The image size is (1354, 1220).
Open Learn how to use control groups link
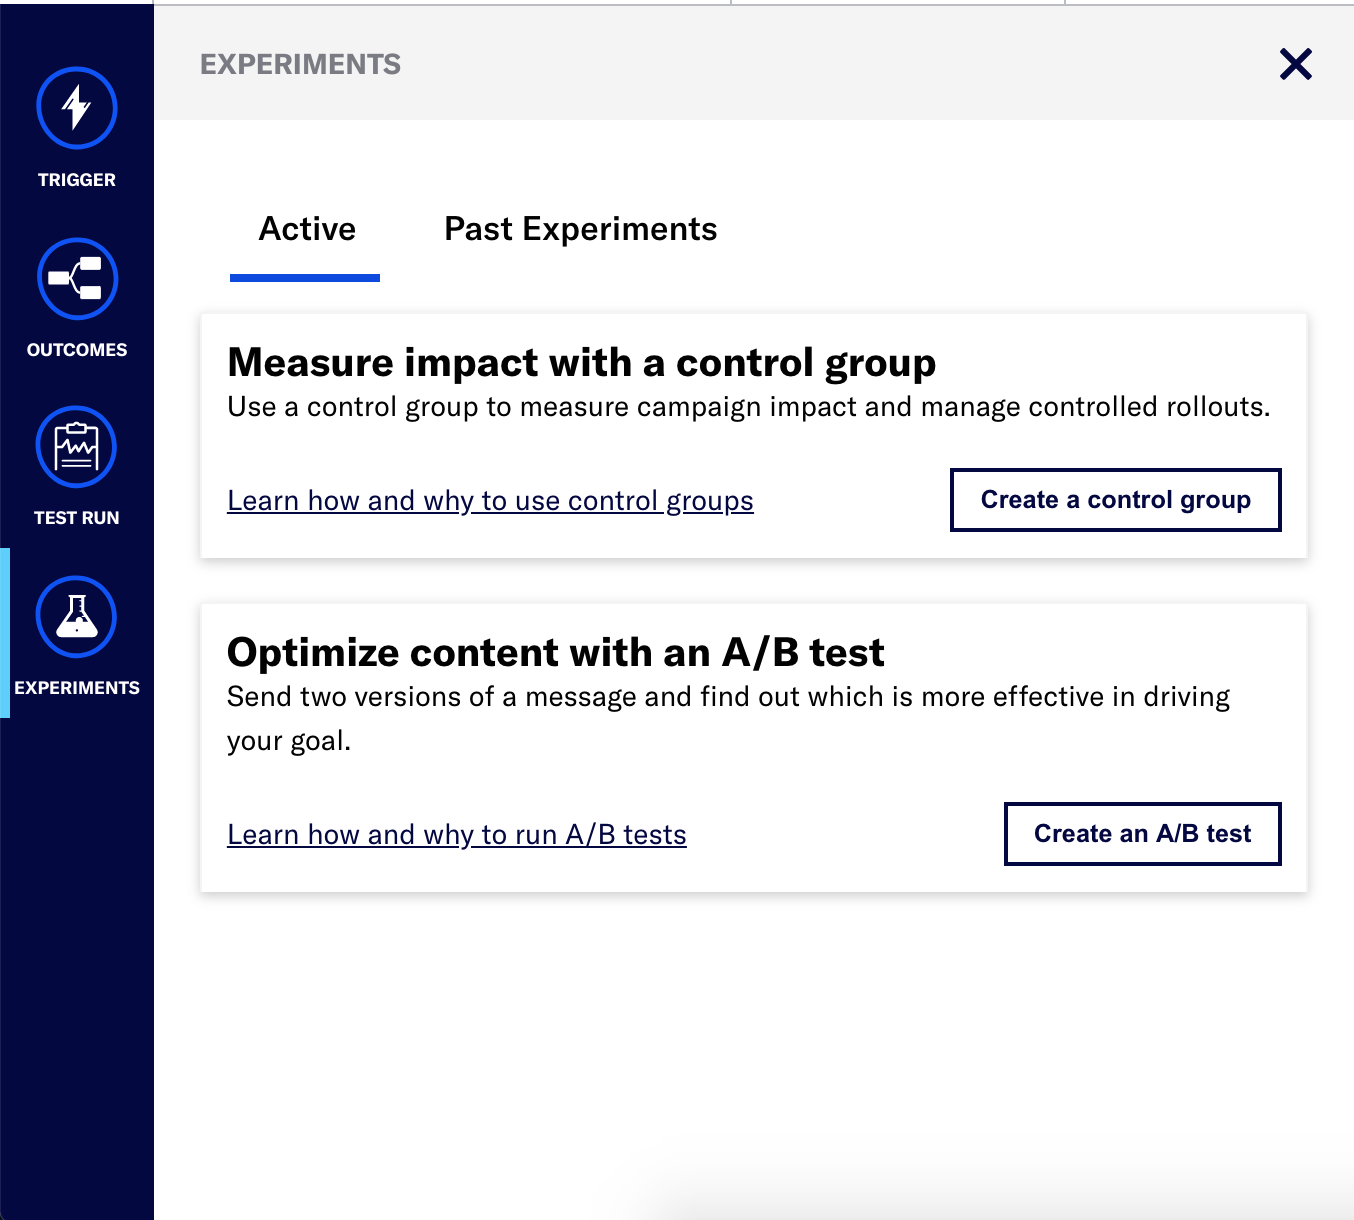click(490, 501)
